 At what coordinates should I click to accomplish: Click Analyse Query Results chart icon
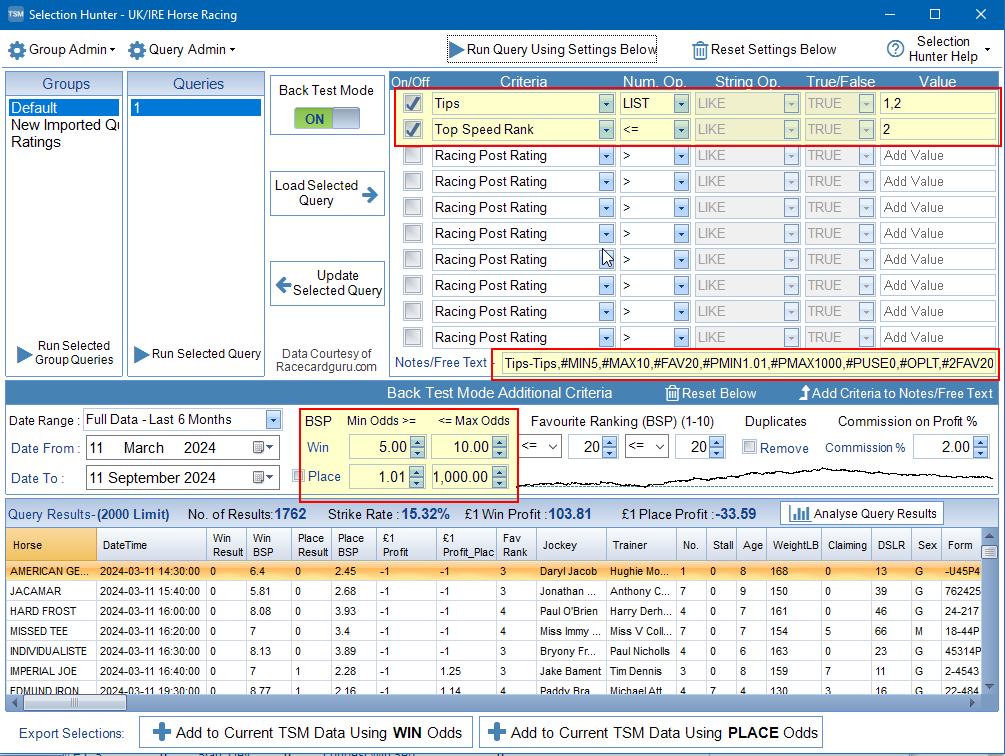[799, 513]
